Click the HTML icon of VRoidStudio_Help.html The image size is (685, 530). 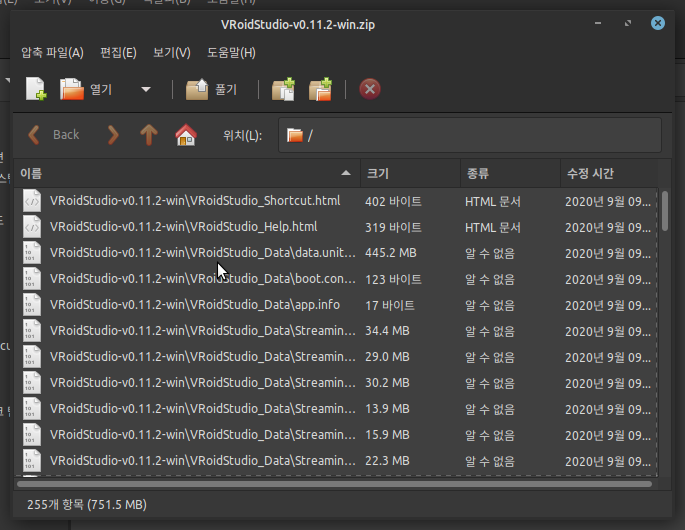click(x=32, y=227)
